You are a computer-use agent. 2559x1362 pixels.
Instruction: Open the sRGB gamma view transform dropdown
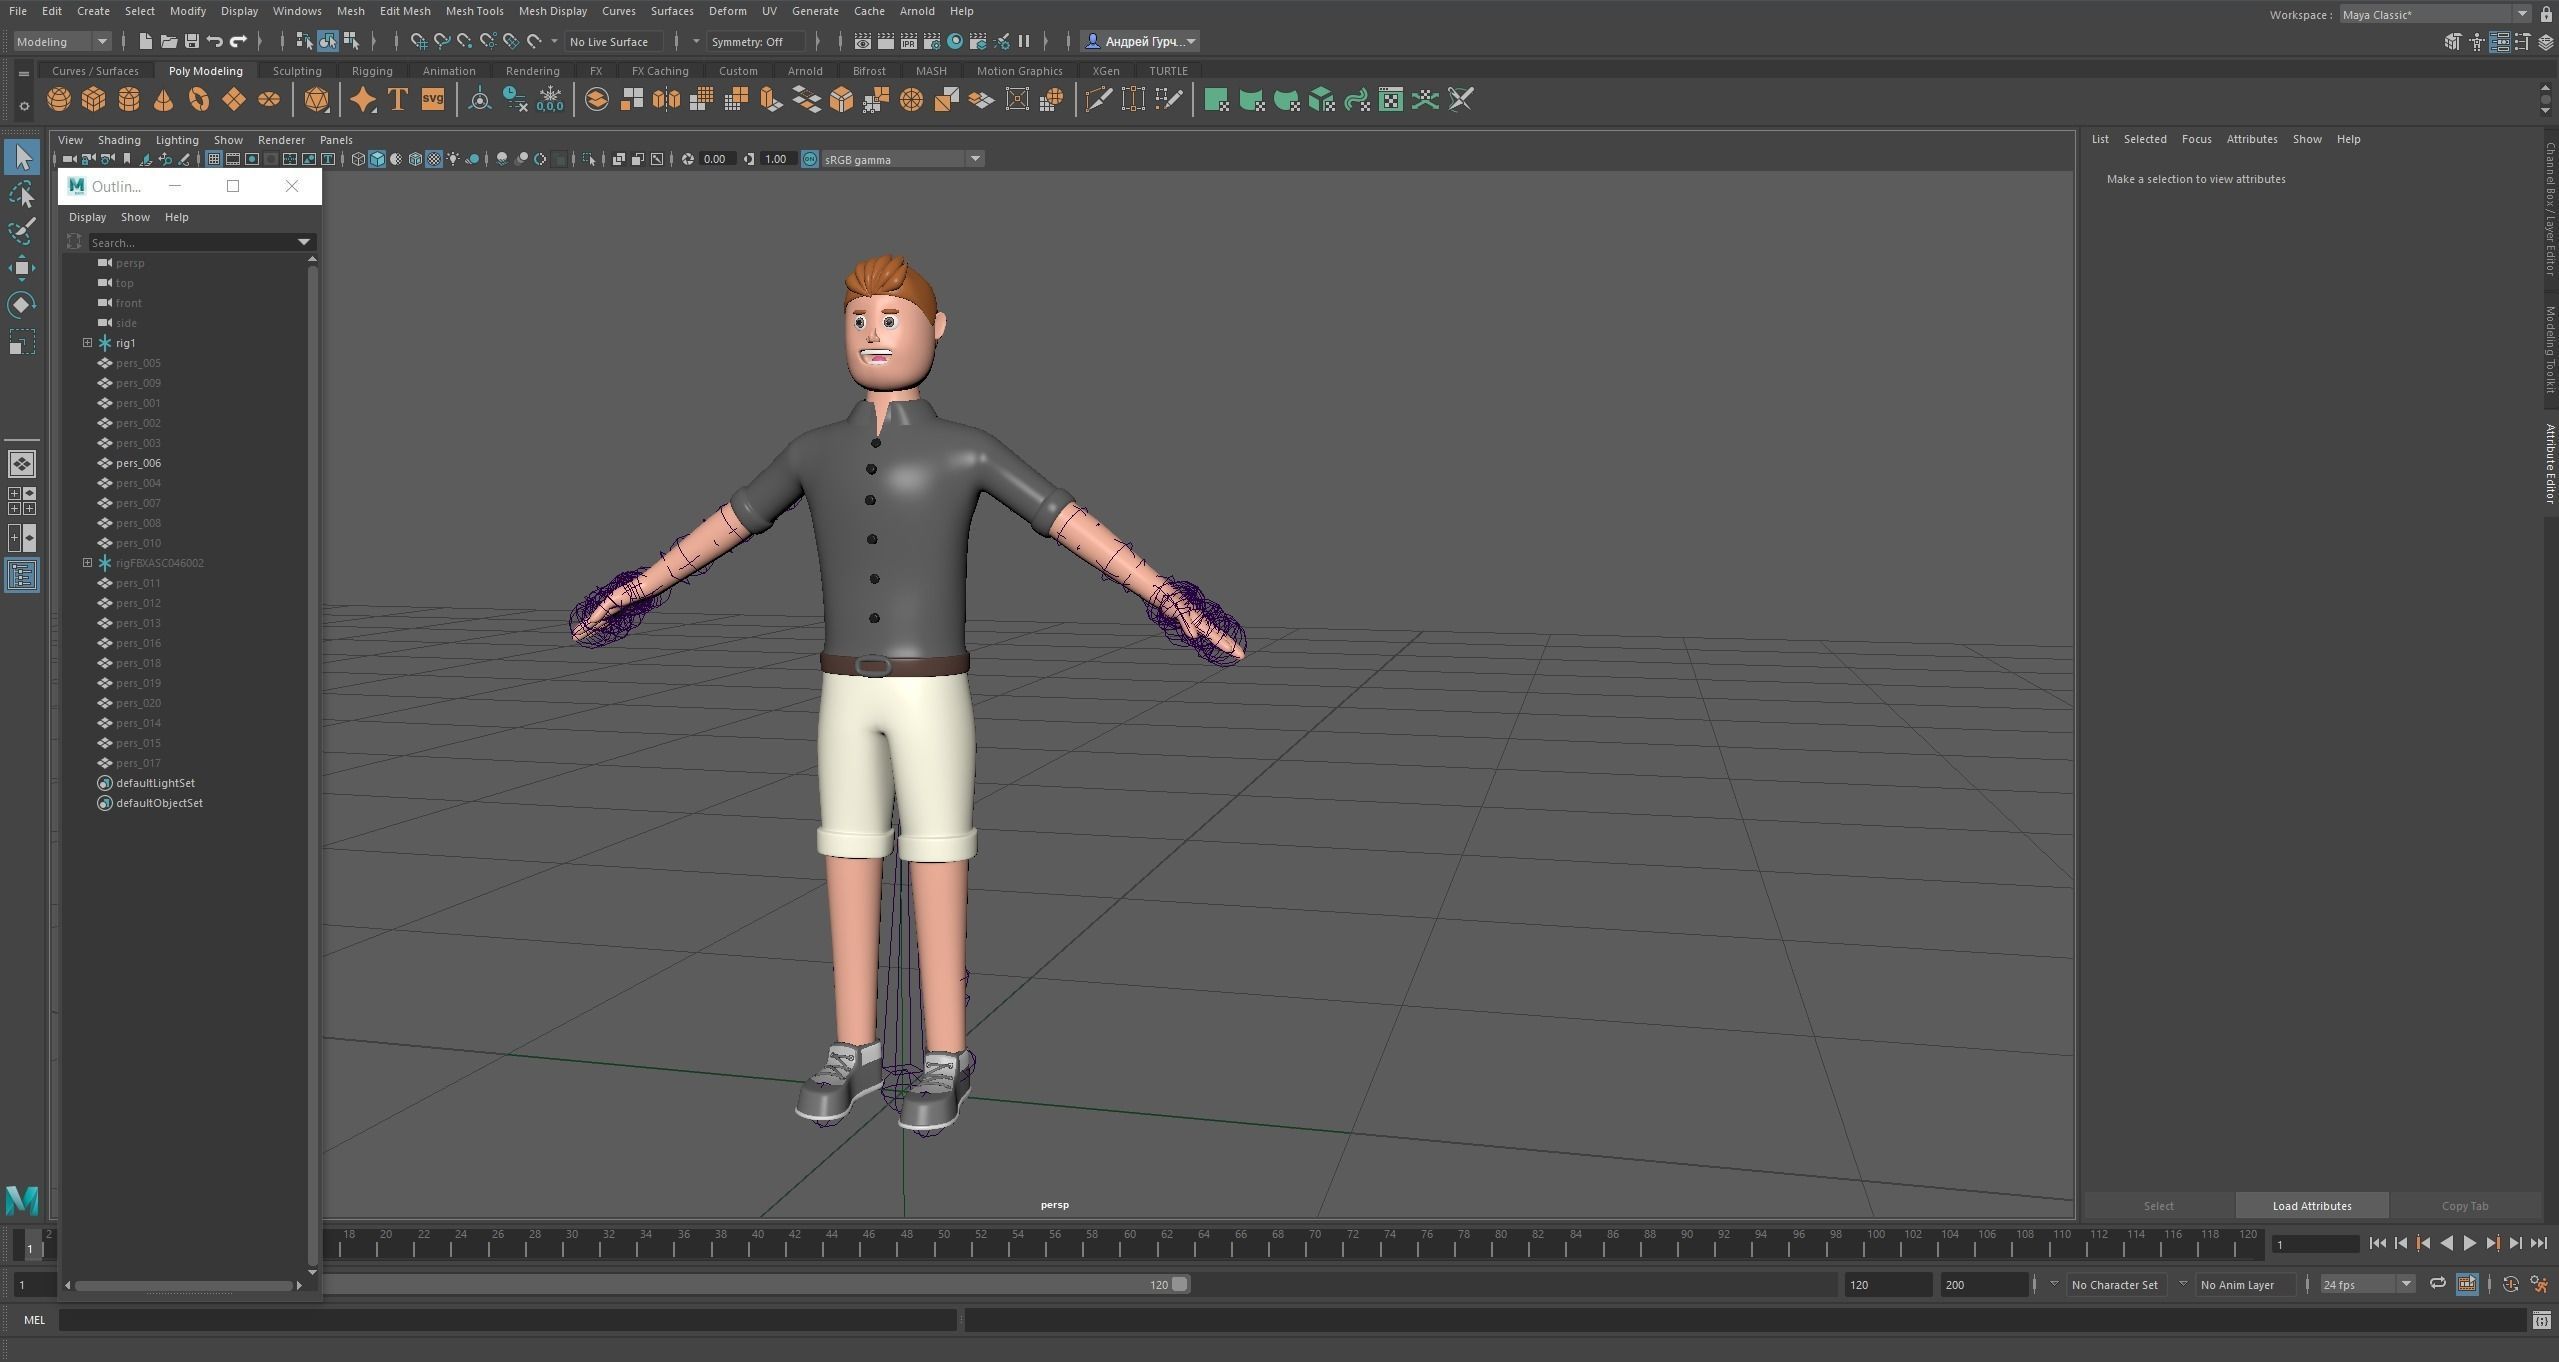(x=974, y=159)
